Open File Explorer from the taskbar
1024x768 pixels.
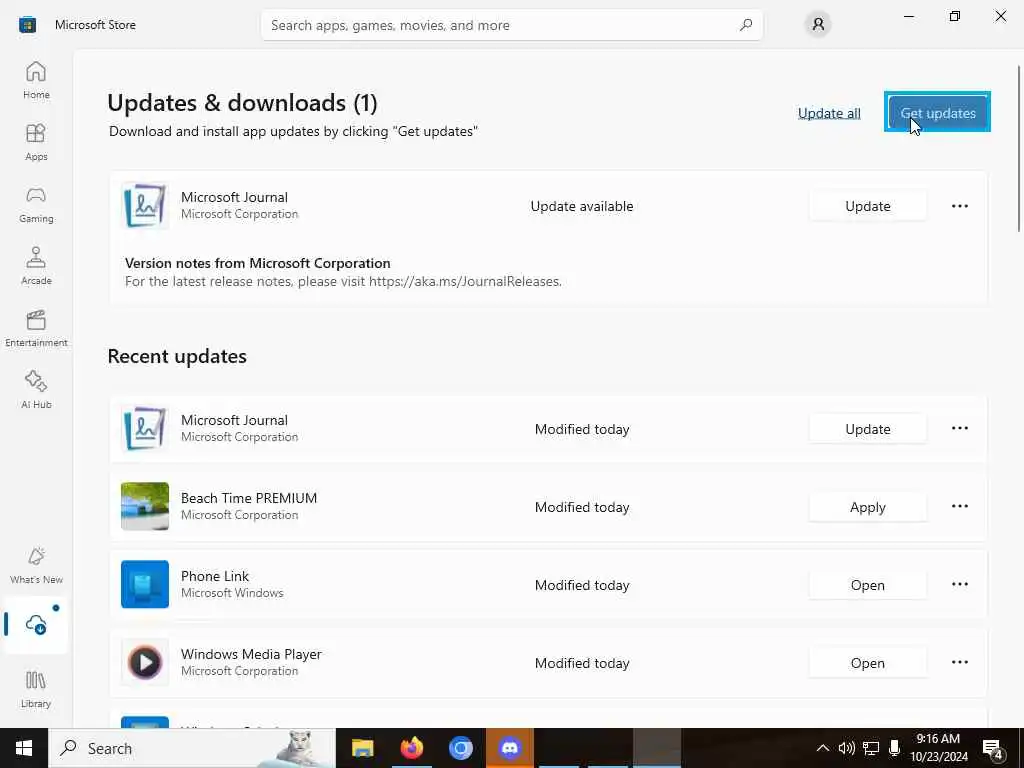(362, 748)
